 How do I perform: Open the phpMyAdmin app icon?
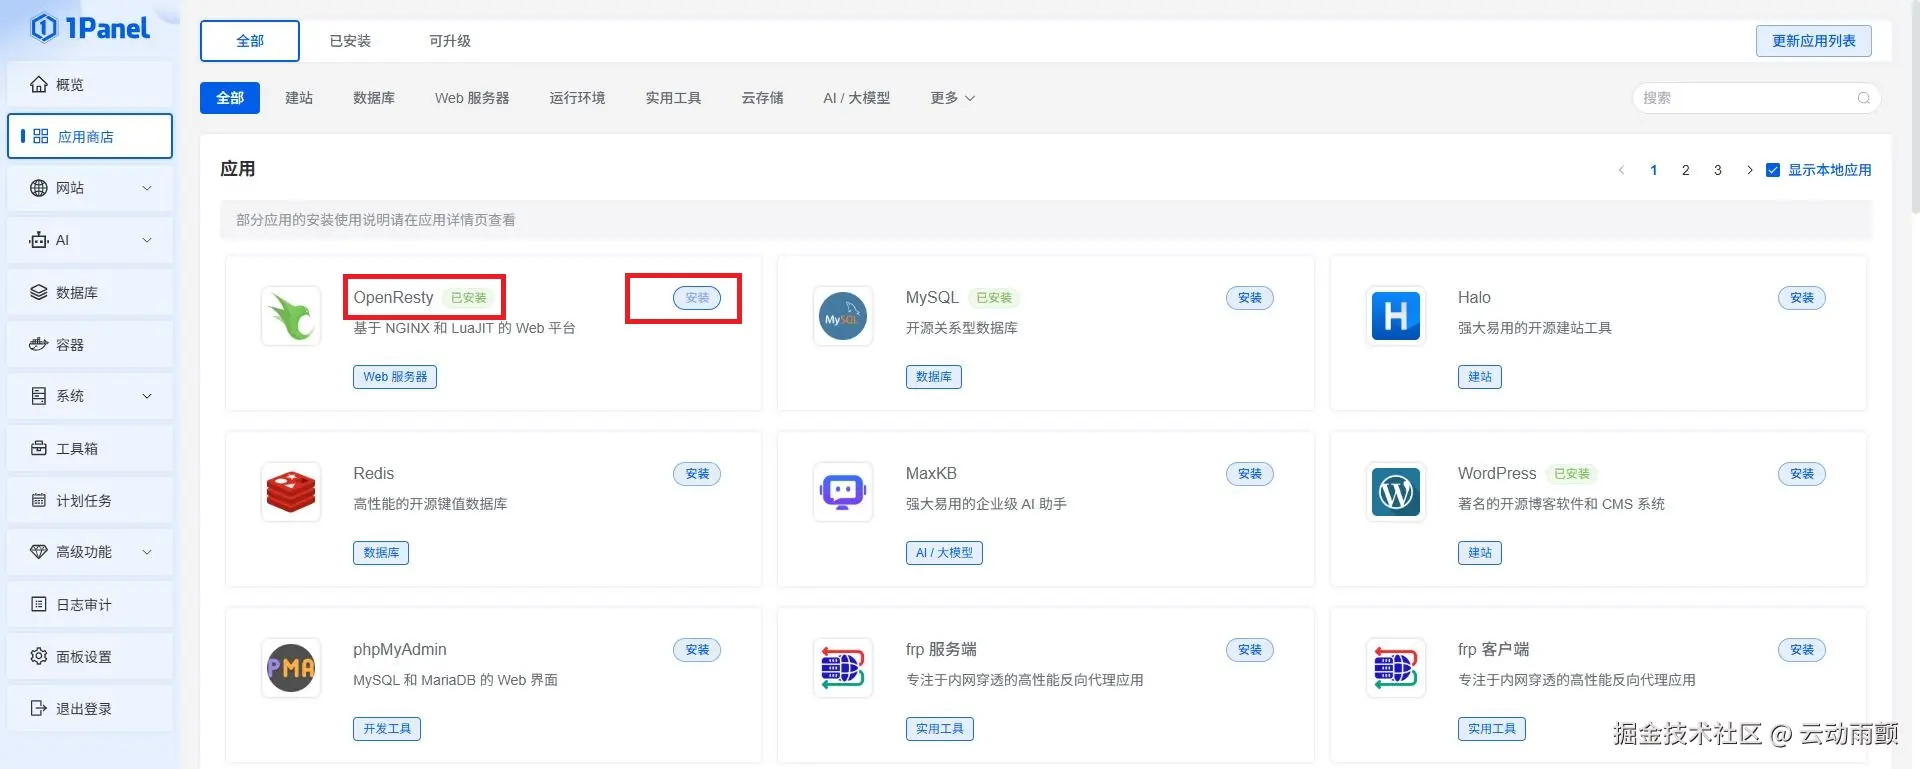point(291,668)
